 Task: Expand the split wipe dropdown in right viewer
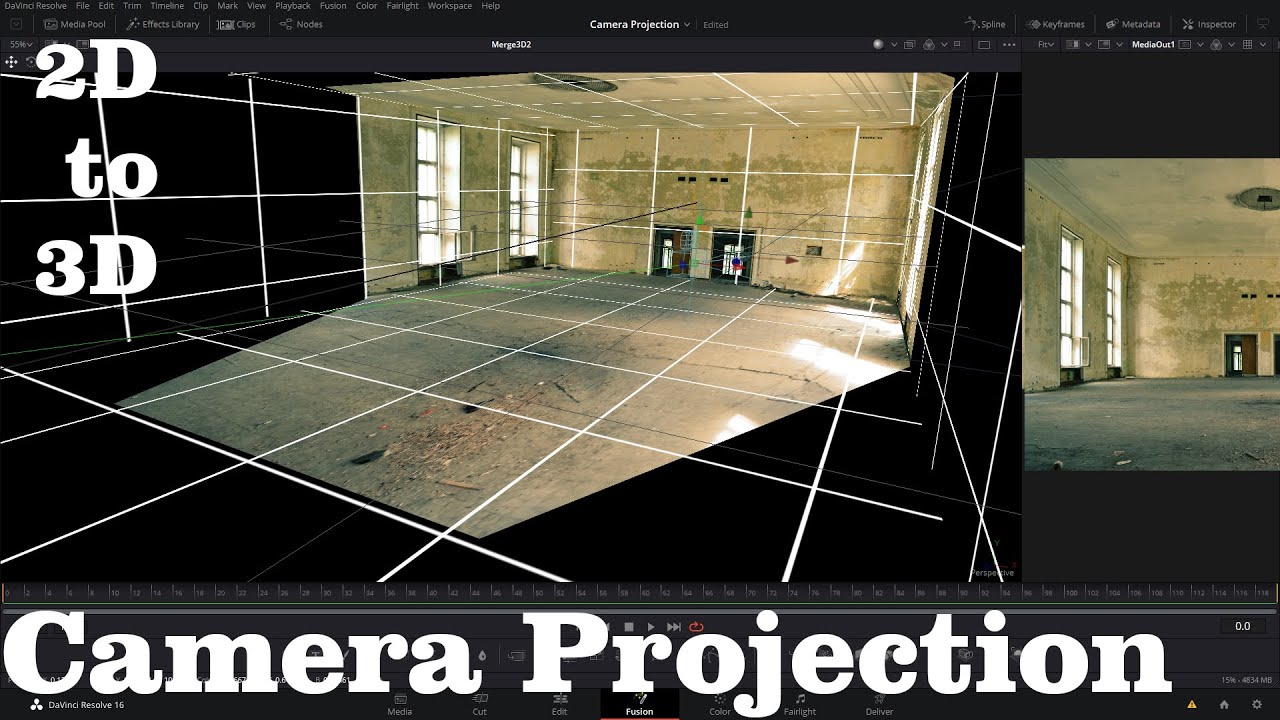[x=1088, y=45]
